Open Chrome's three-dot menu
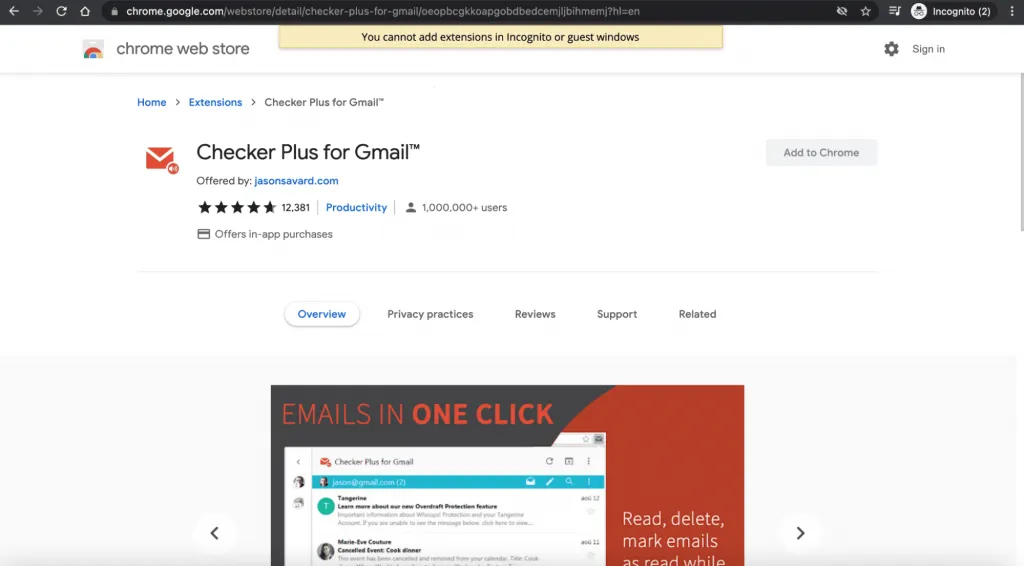The height and width of the screenshot is (566, 1024). [1012, 11]
